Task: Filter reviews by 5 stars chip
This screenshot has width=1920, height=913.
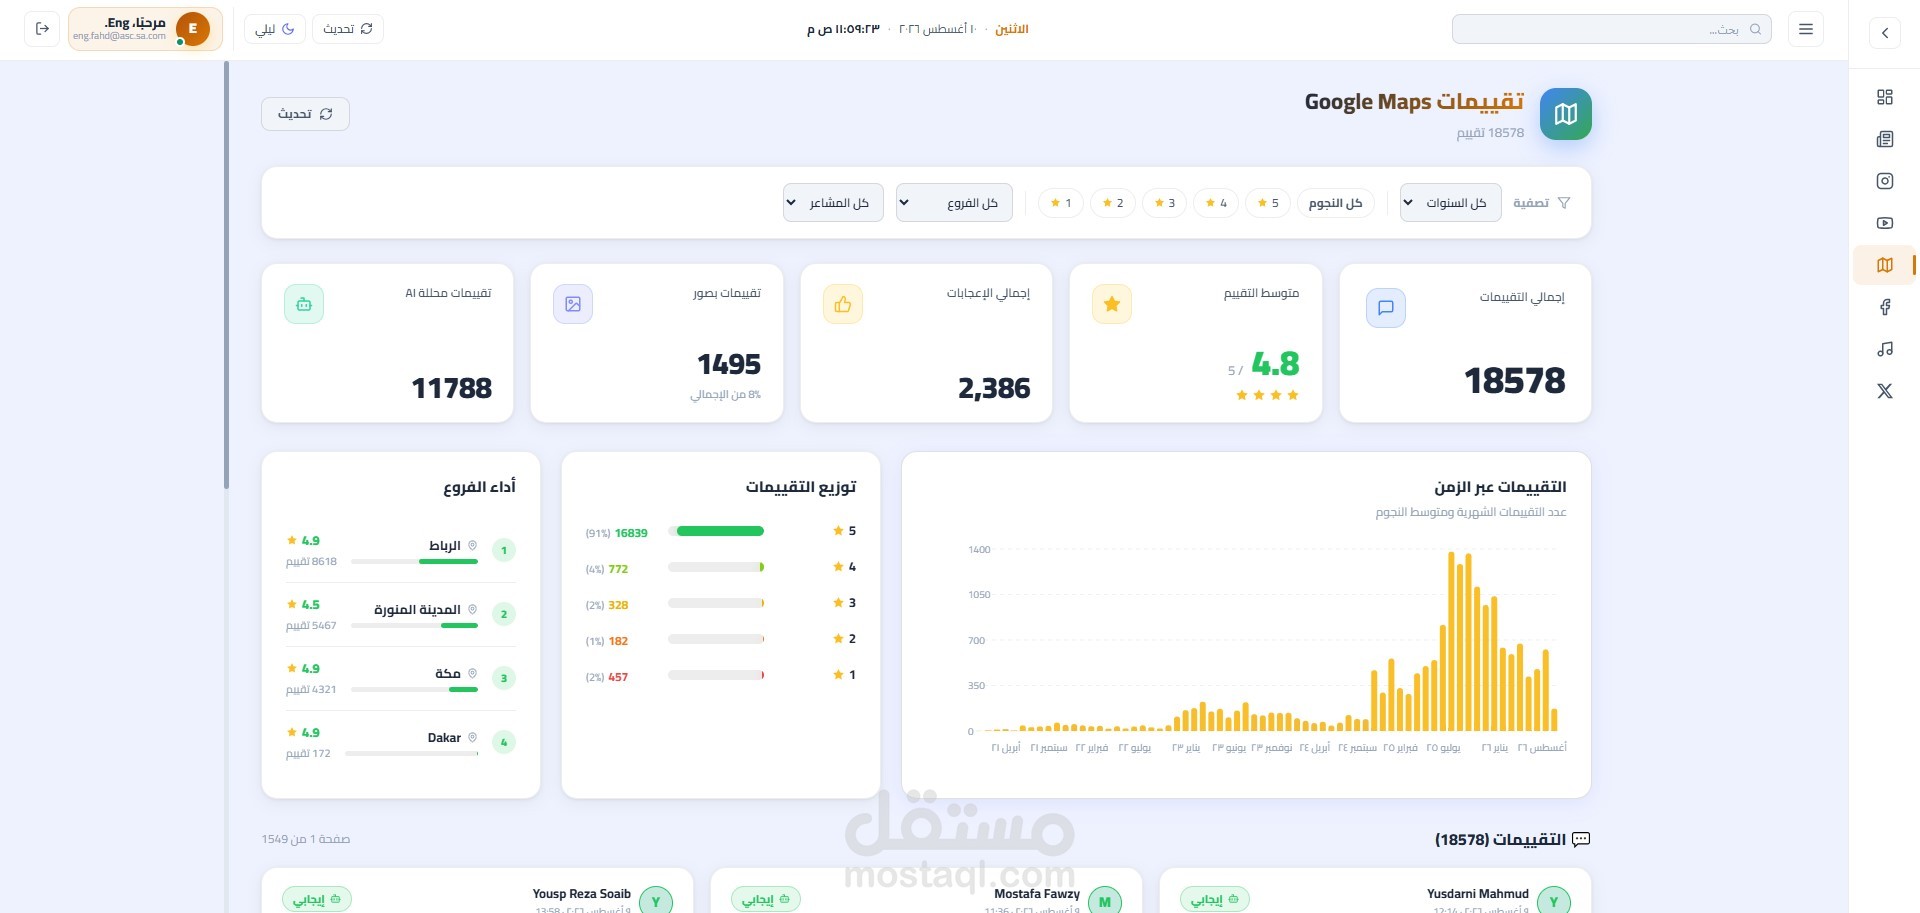Action: (x=1268, y=203)
